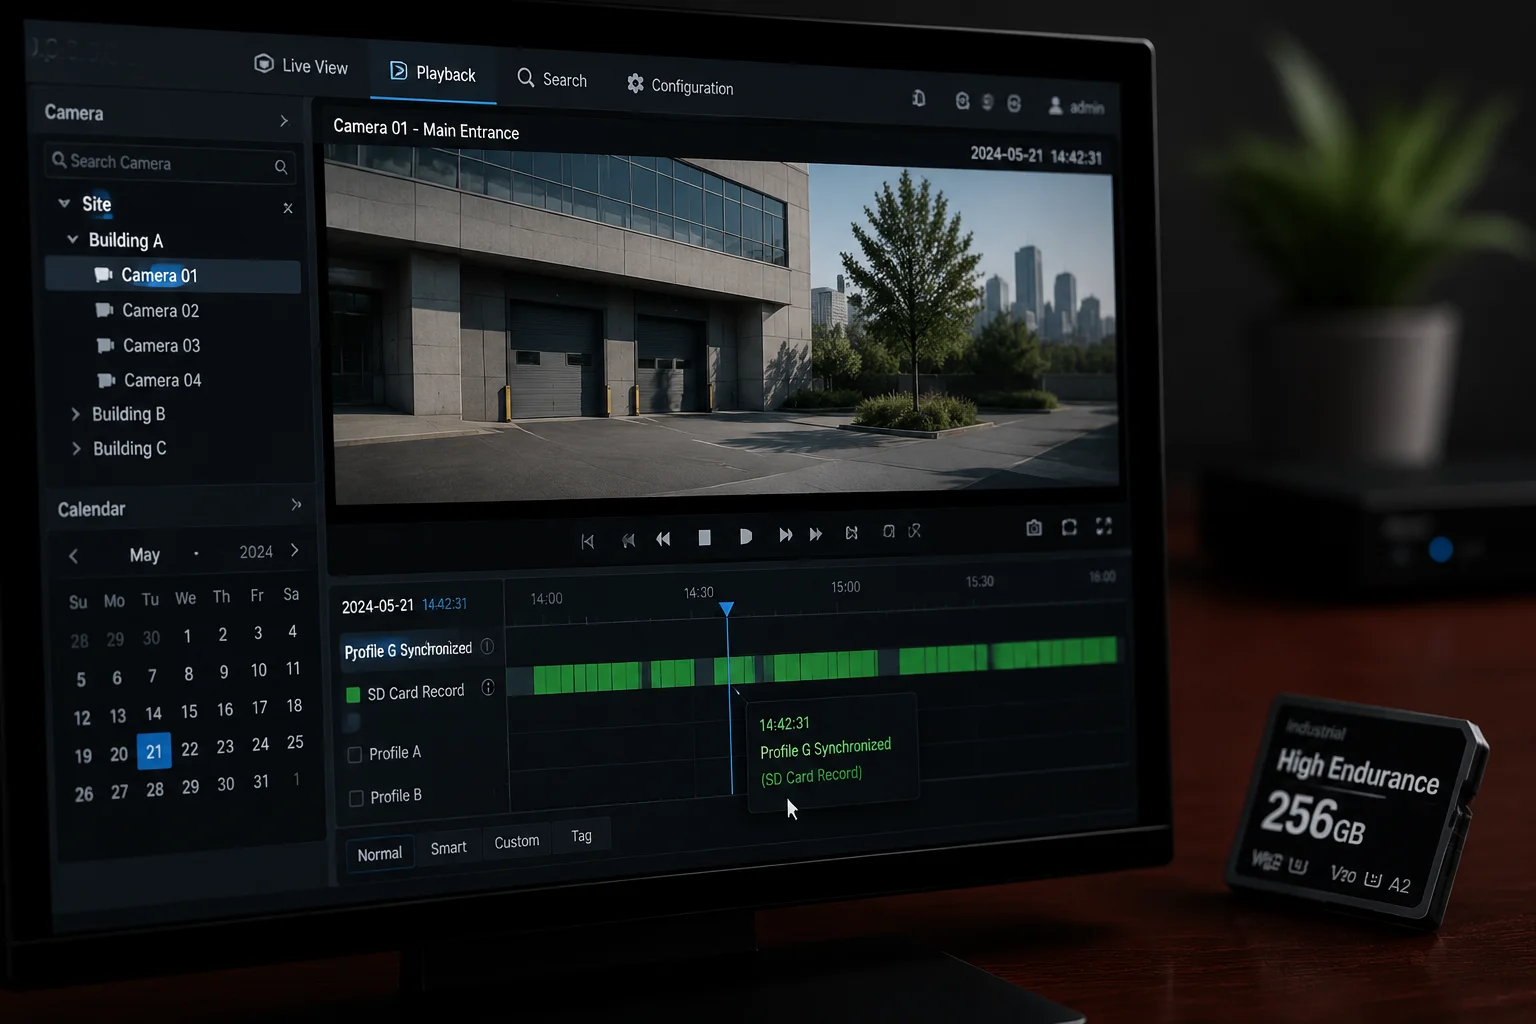
Task: Click the Live View shield icon
Action: point(264,63)
